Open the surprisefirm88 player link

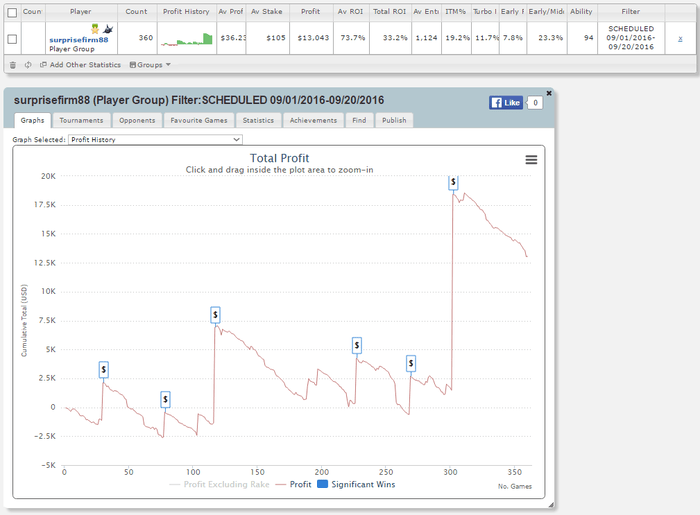[x=78, y=39]
